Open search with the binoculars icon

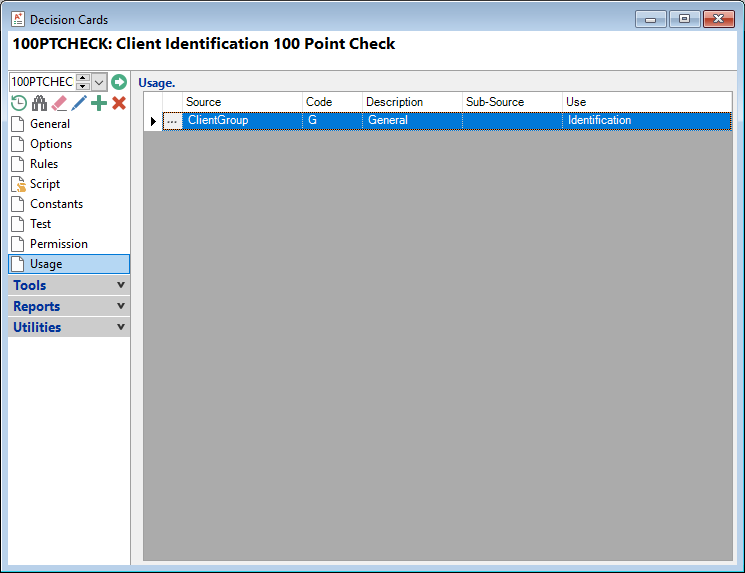(39, 103)
